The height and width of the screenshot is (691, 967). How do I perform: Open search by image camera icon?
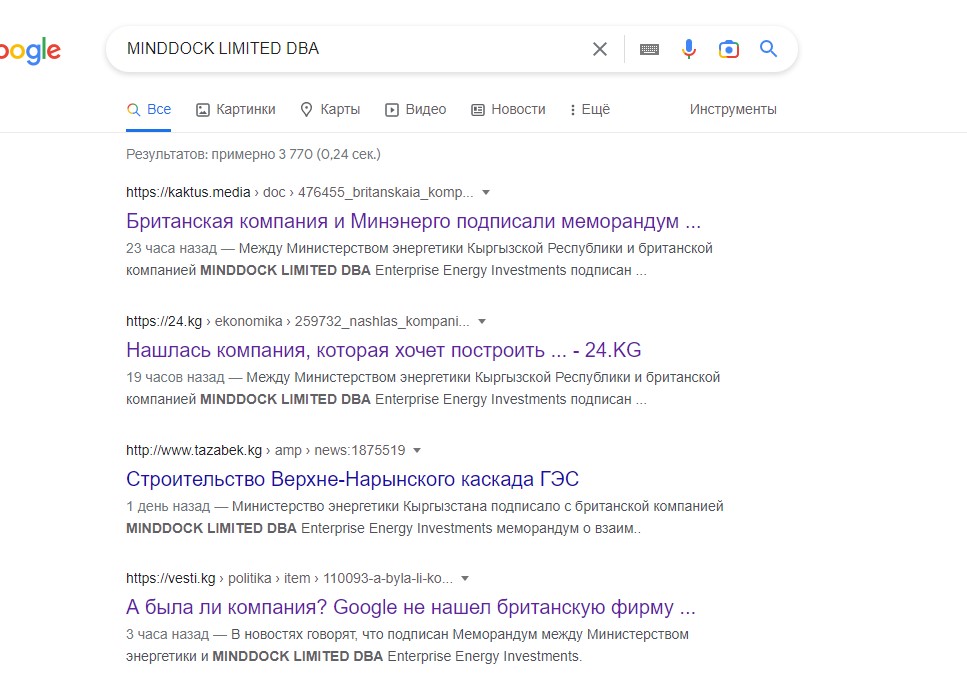pyautogui.click(x=728, y=49)
